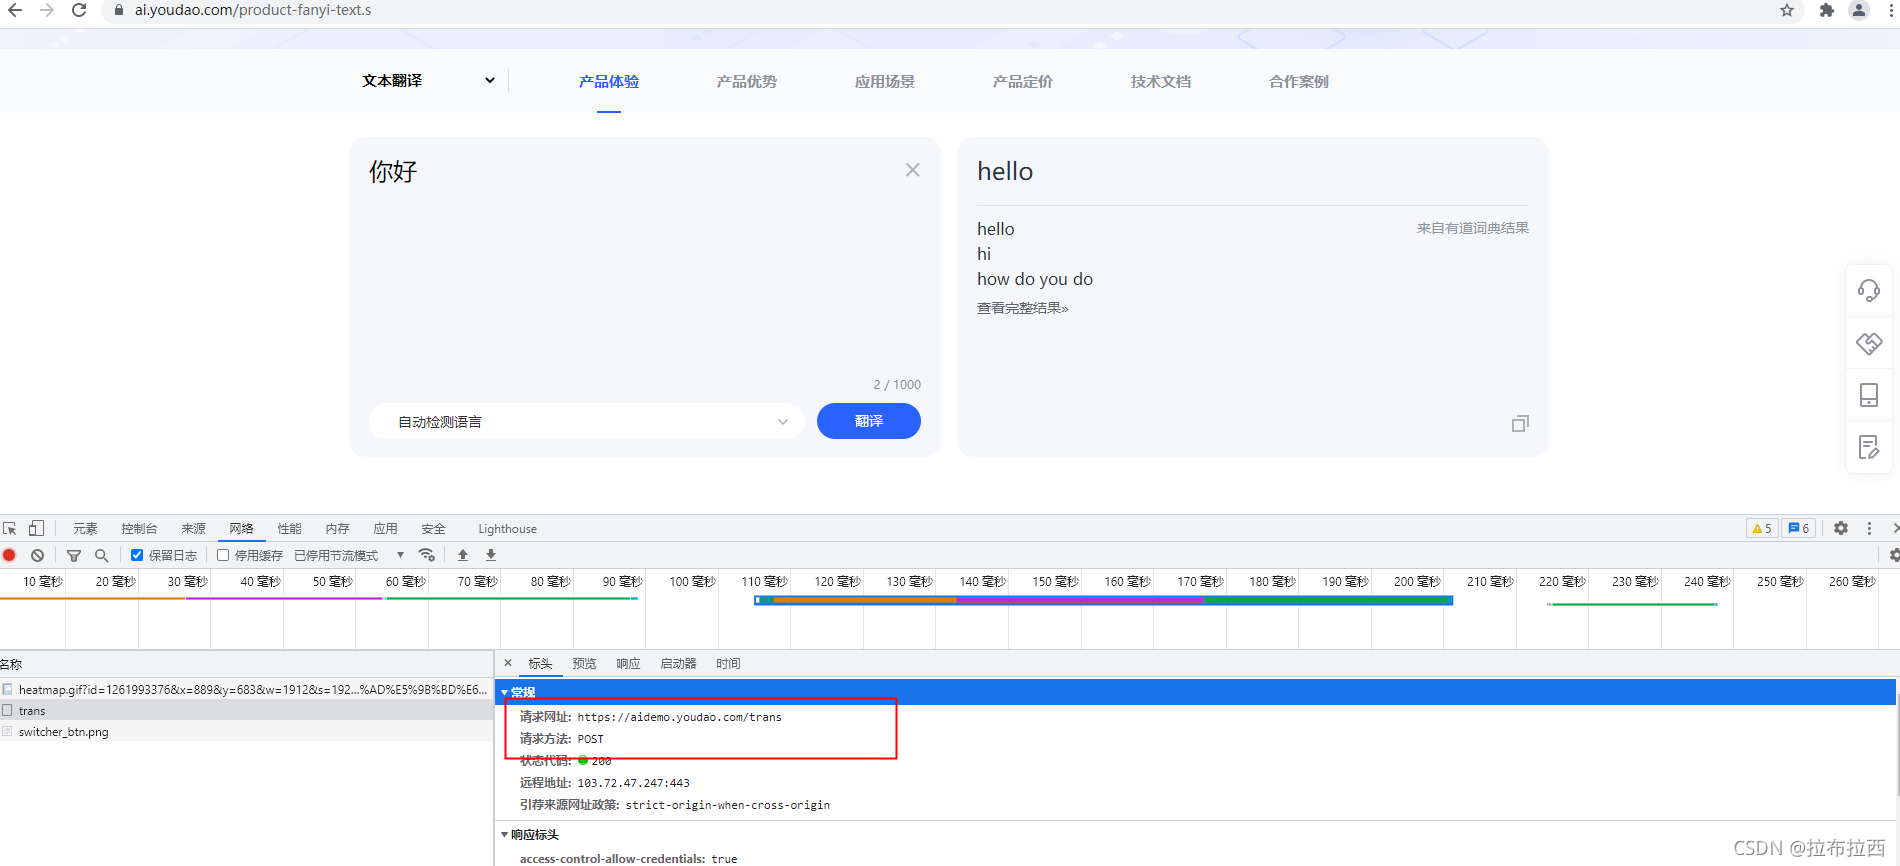Screen dimensions: 1900x866
Task: Open the Lighthouse DevTools panel
Action: coord(507,529)
